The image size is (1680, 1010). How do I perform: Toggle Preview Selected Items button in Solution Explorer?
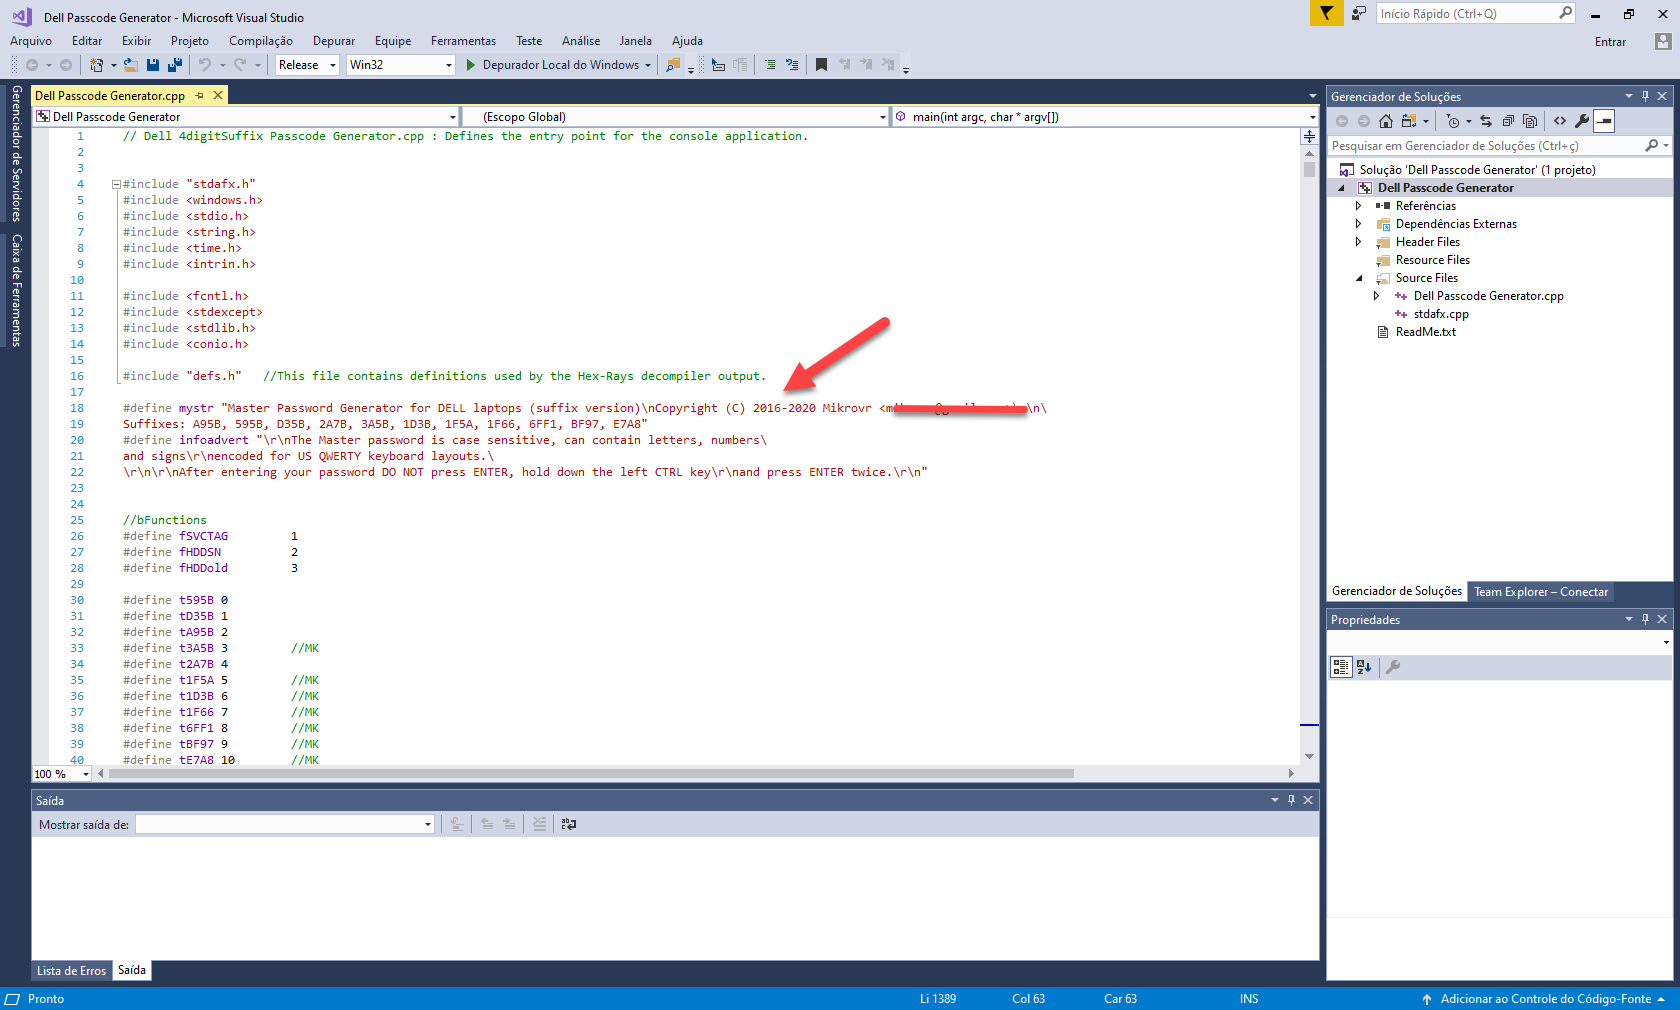pos(1604,121)
